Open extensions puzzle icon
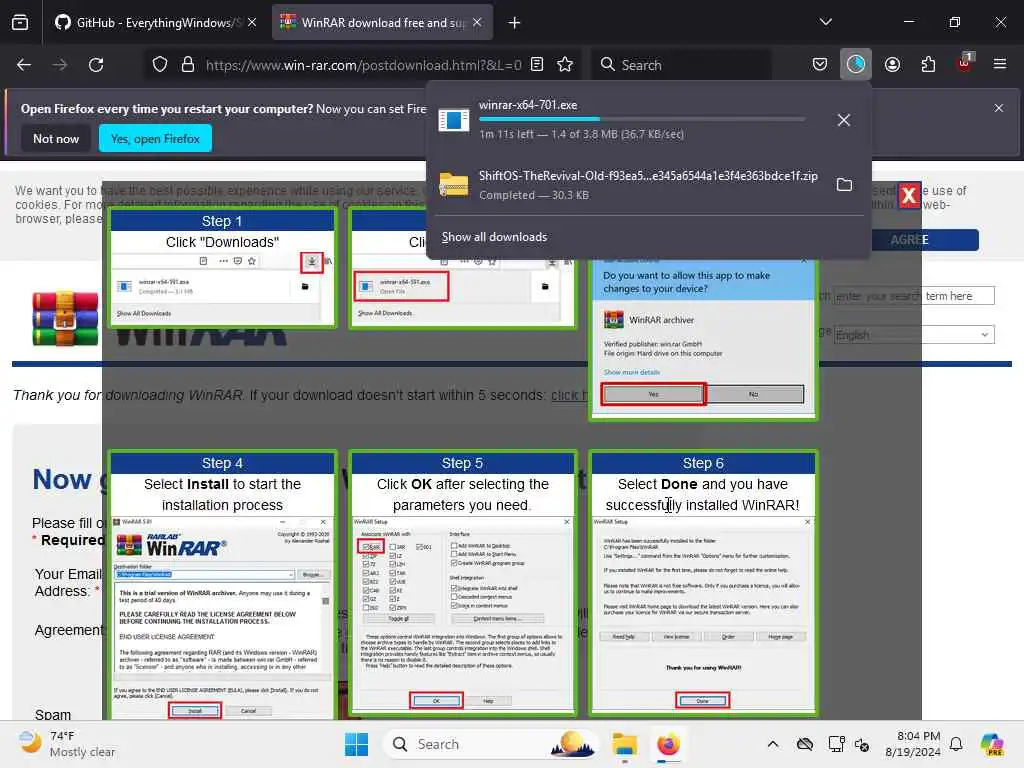Image resolution: width=1024 pixels, height=768 pixels. coord(928,65)
